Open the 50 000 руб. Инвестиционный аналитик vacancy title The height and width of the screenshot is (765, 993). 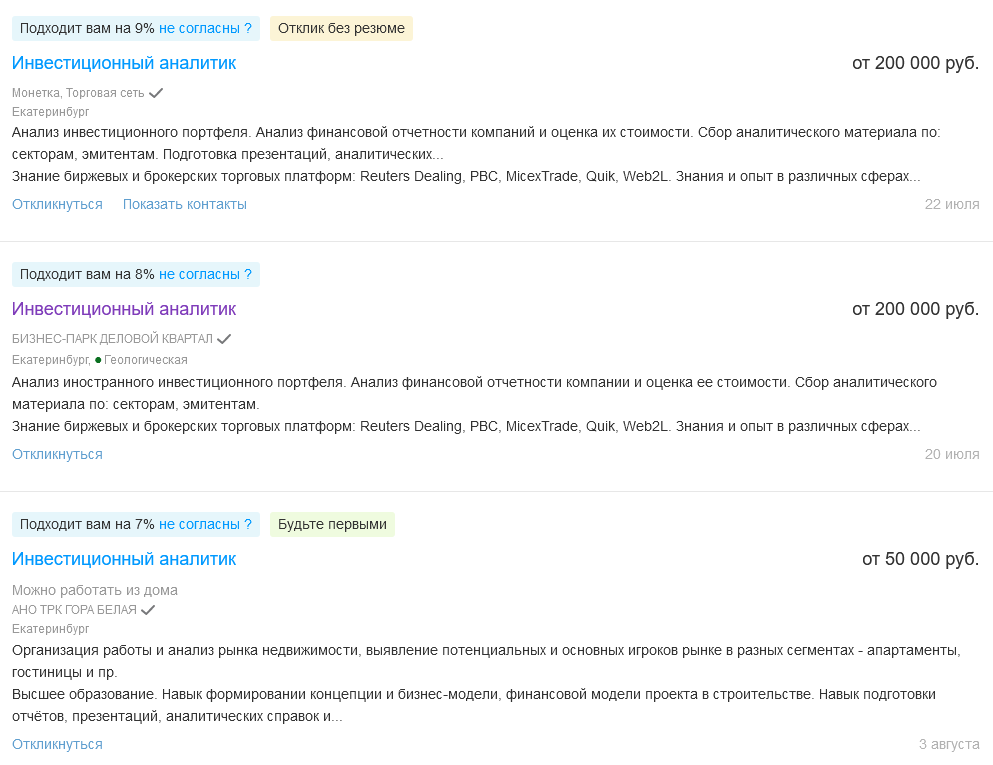124,559
